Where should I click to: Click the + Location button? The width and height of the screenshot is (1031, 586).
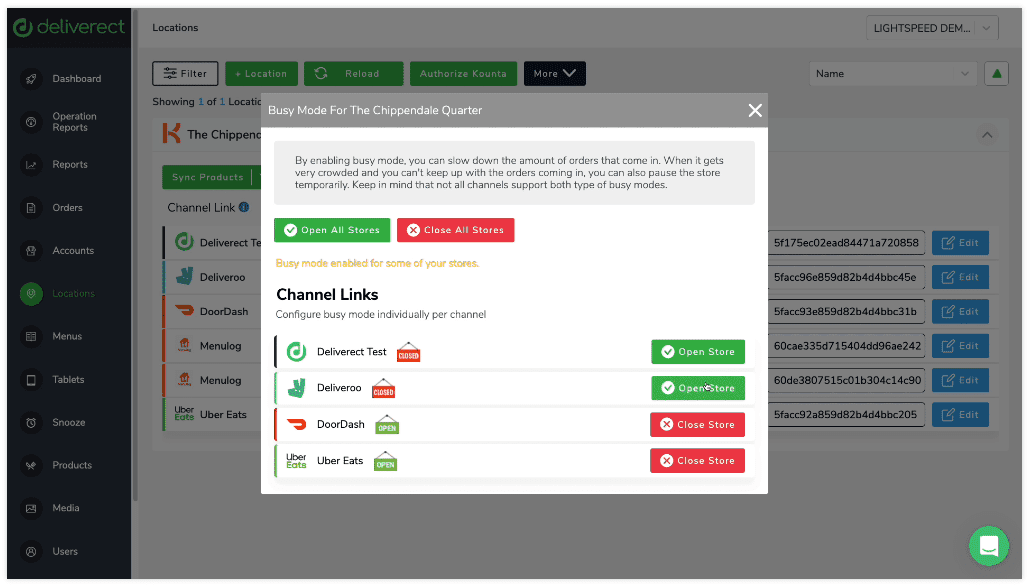(261, 74)
